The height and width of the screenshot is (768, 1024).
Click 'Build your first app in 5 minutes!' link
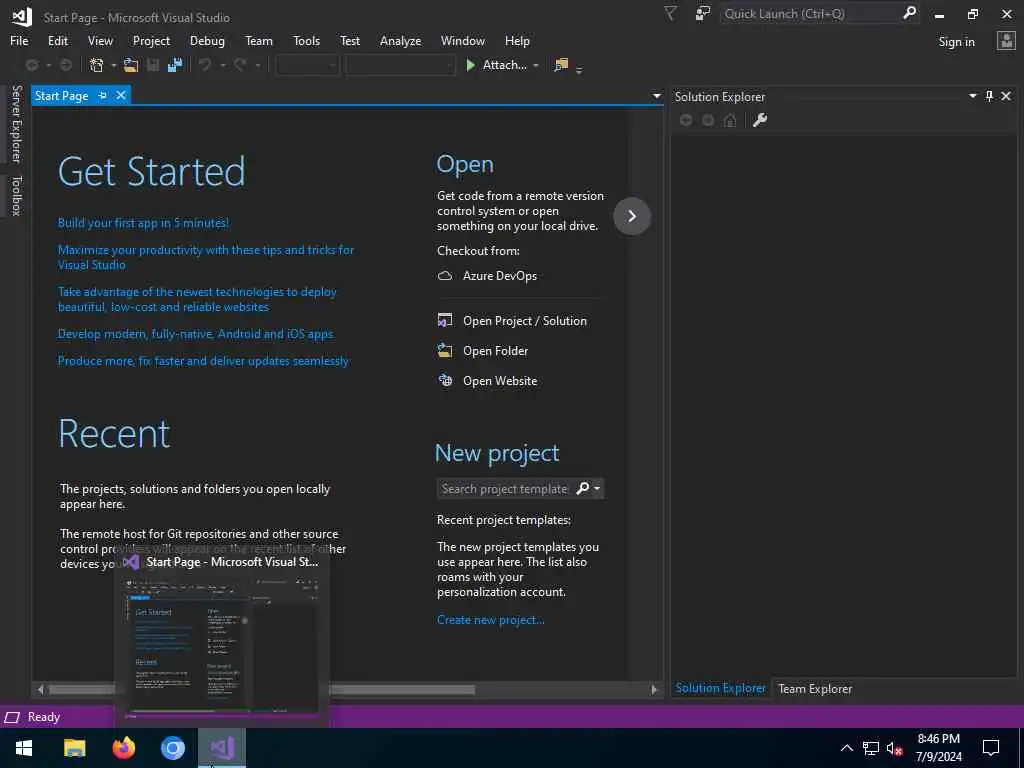click(x=143, y=223)
